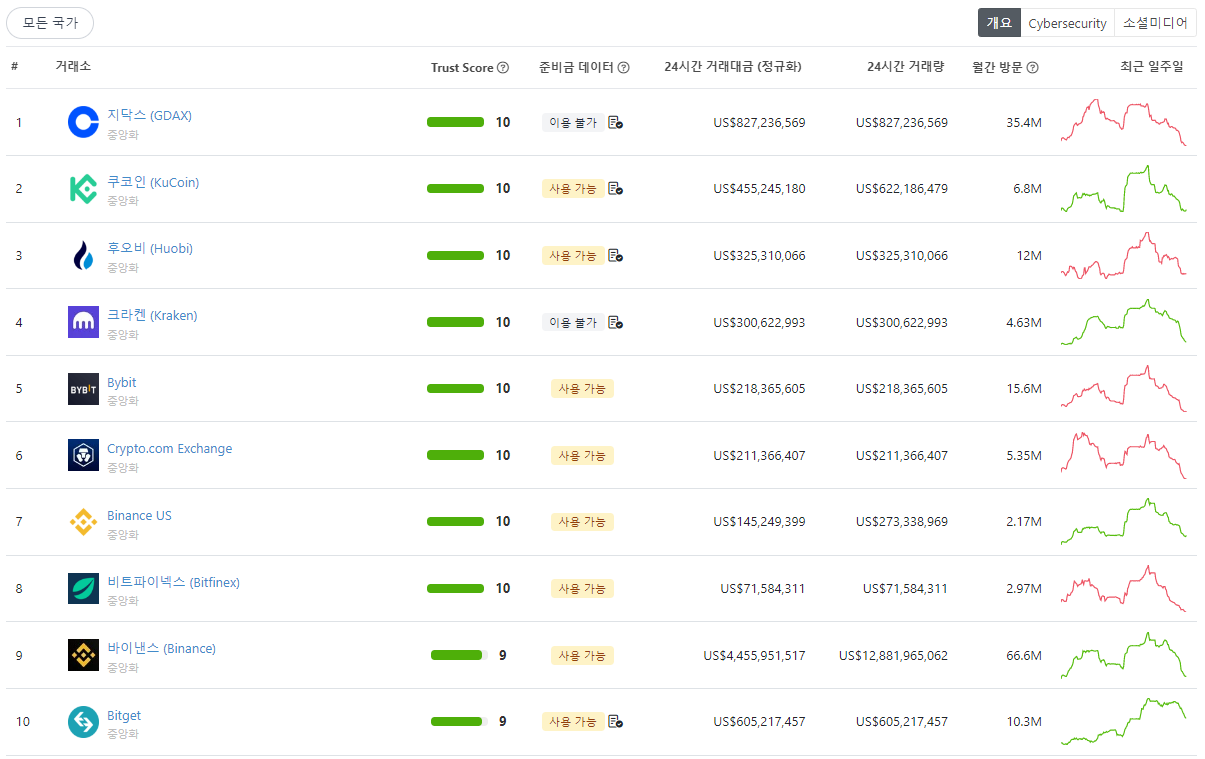Click the GDAX seven-day sparkline chart
1205x759 pixels.
pyautogui.click(x=1123, y=122)
